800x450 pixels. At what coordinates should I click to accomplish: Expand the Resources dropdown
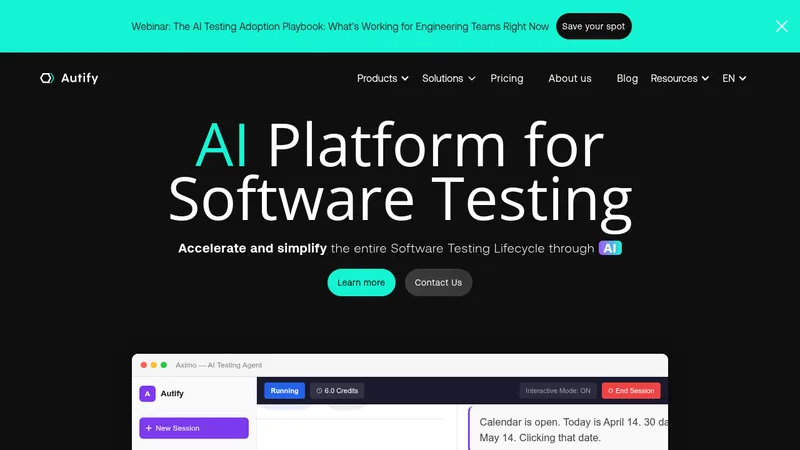tap(680, 78)
